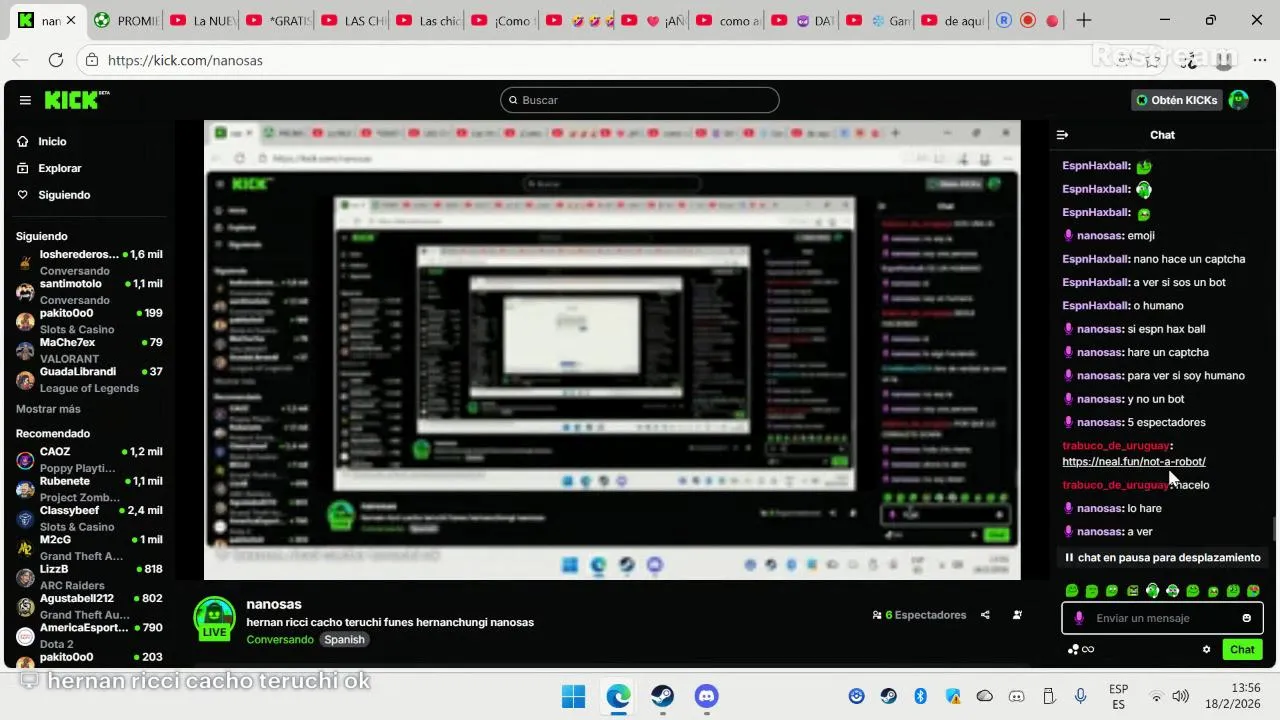
Task: Open the Edge three-dot settings menu
Action: tap(1258, 60)
